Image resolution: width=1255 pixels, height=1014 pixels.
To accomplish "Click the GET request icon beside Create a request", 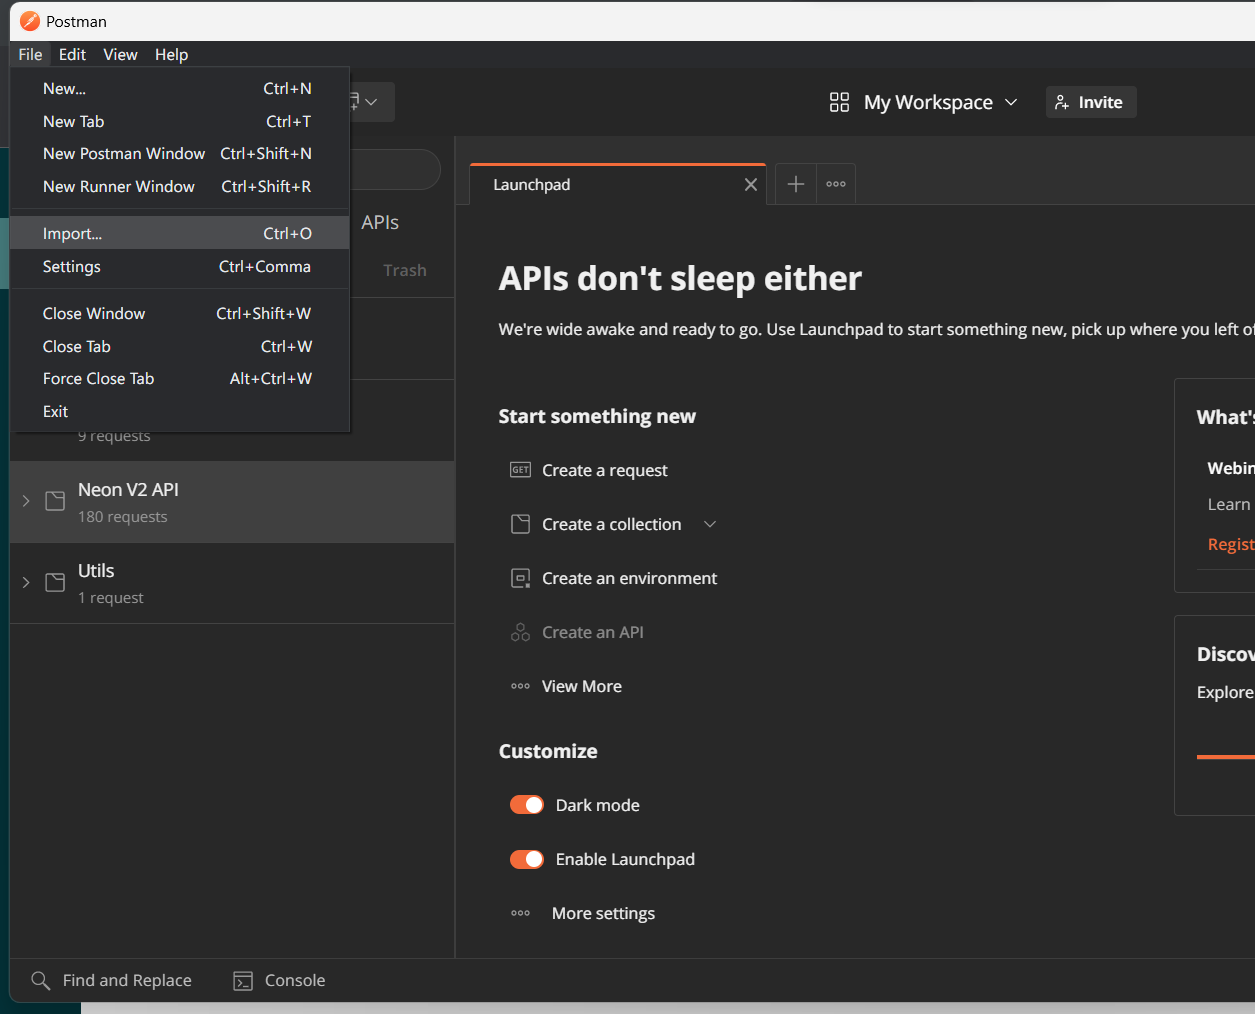I will [520, 470].
